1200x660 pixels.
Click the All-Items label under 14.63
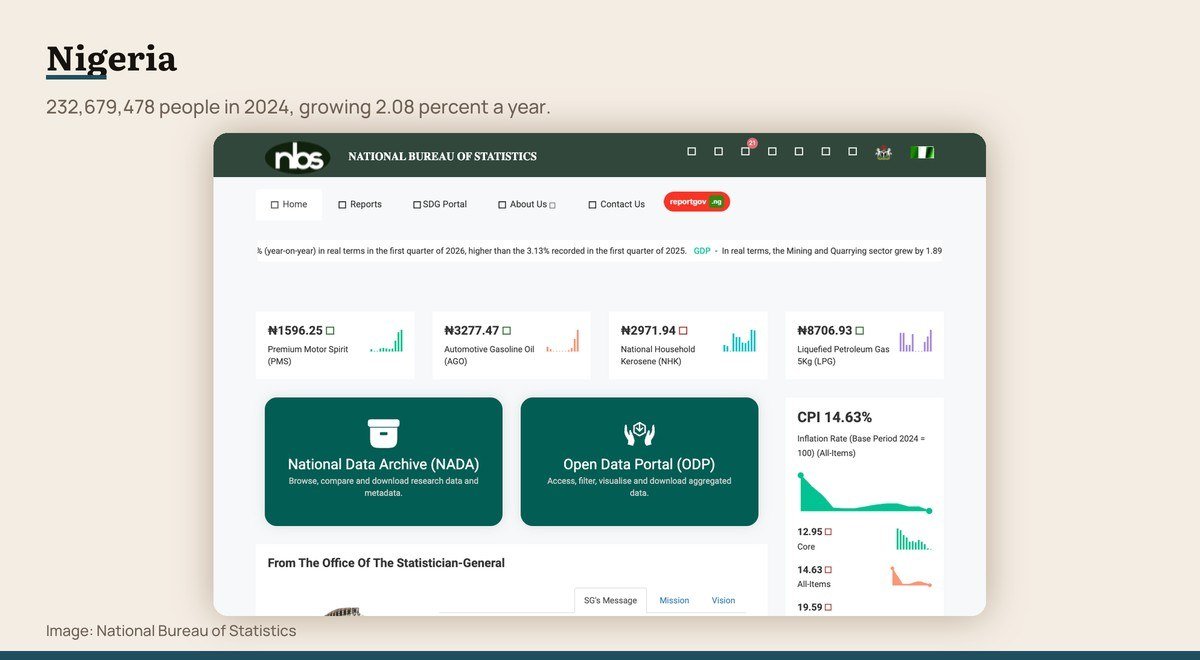814,584
